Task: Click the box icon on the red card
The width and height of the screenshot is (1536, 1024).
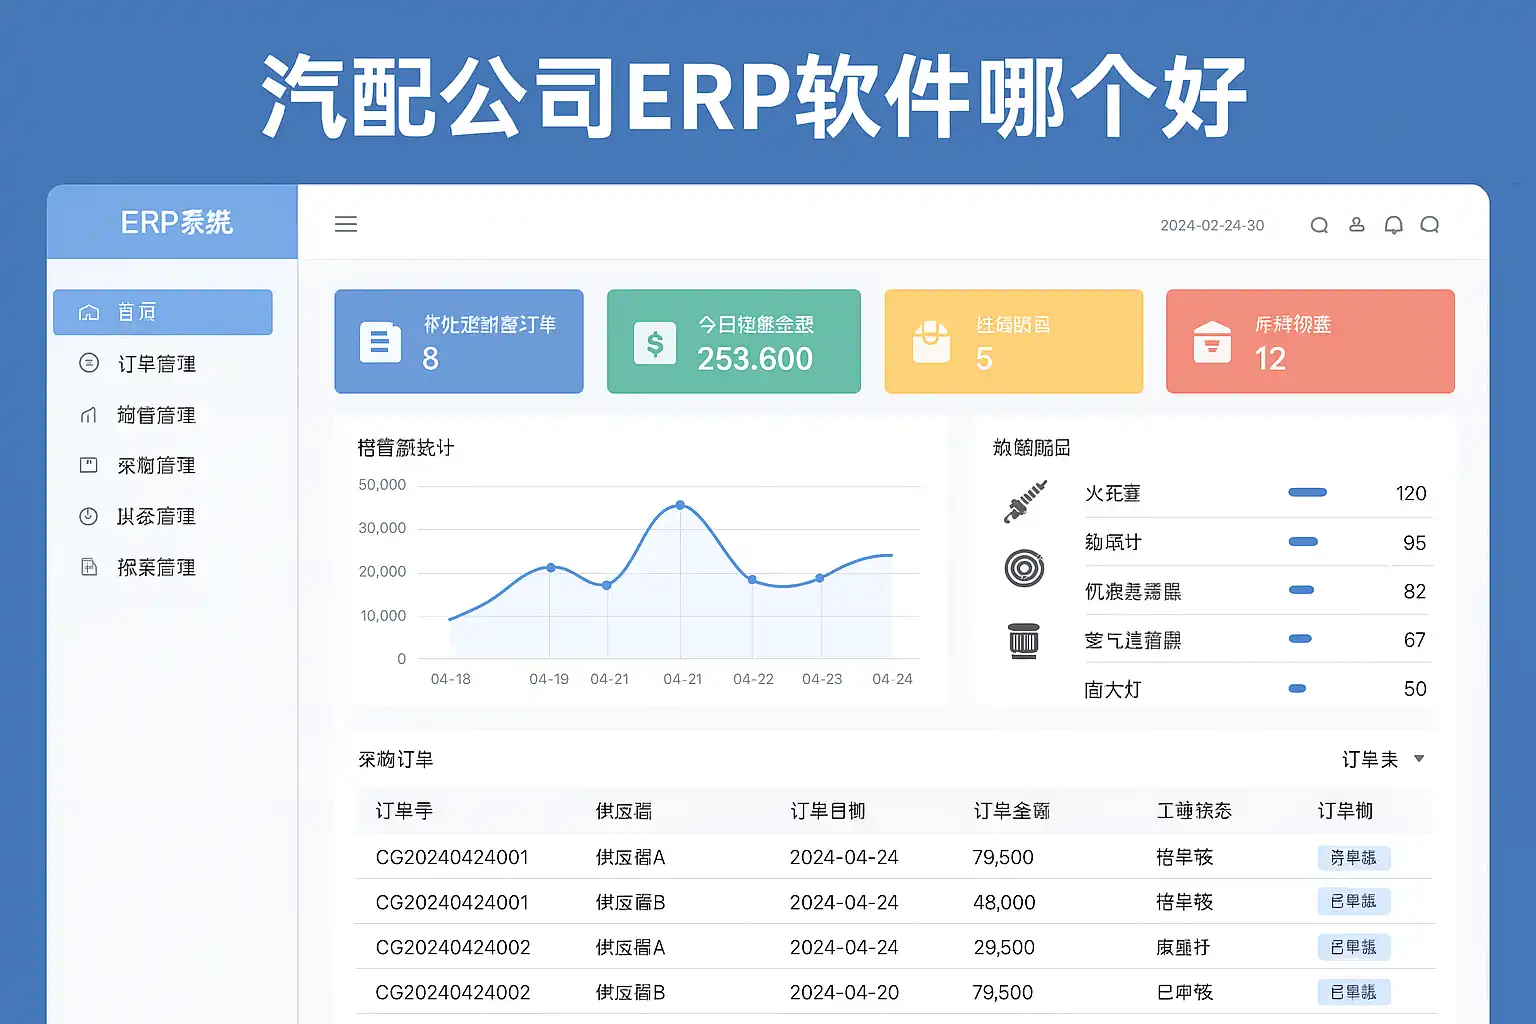Action: pyautogui.click(x=1212, y=343)
